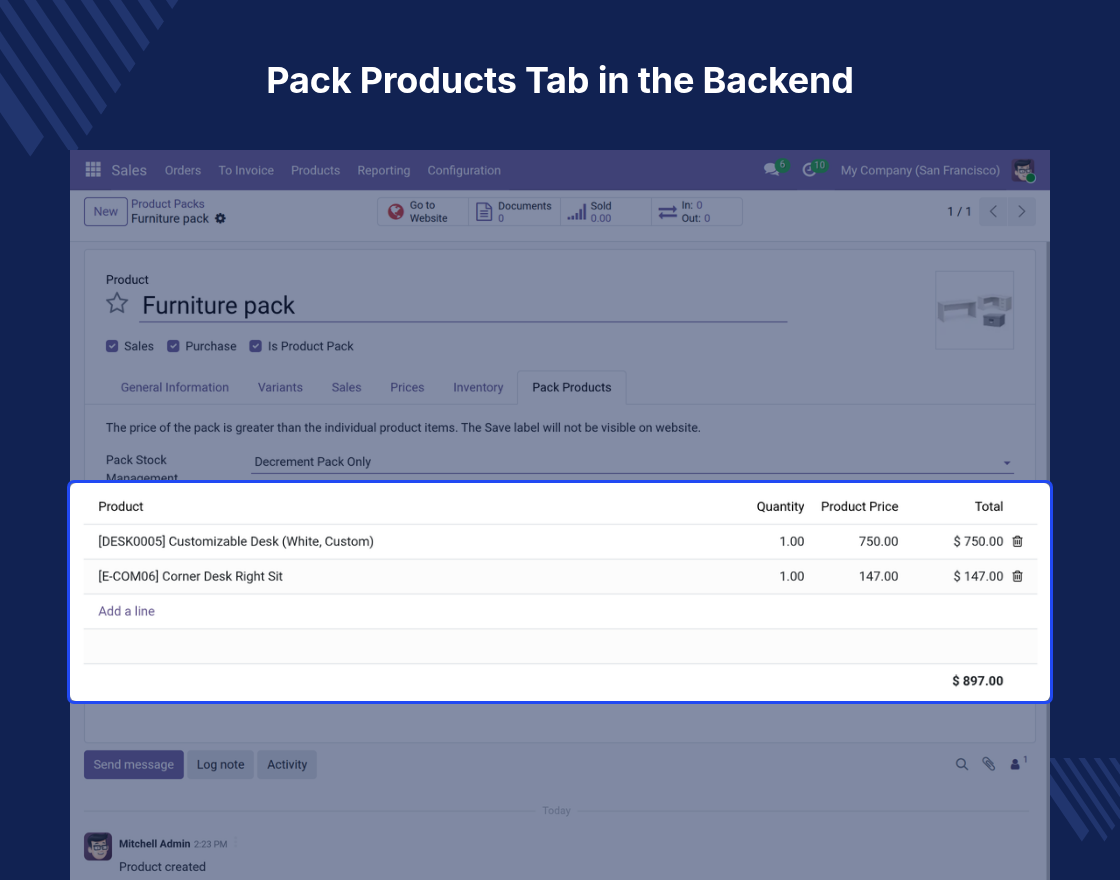Open the Orders menu
Viewport: 1120px width, 880px height.
point(183,170)
